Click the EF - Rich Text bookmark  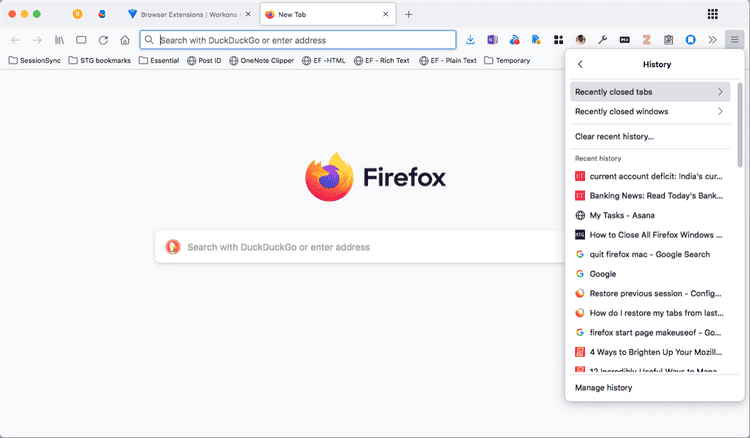click(x=382, y=61)
